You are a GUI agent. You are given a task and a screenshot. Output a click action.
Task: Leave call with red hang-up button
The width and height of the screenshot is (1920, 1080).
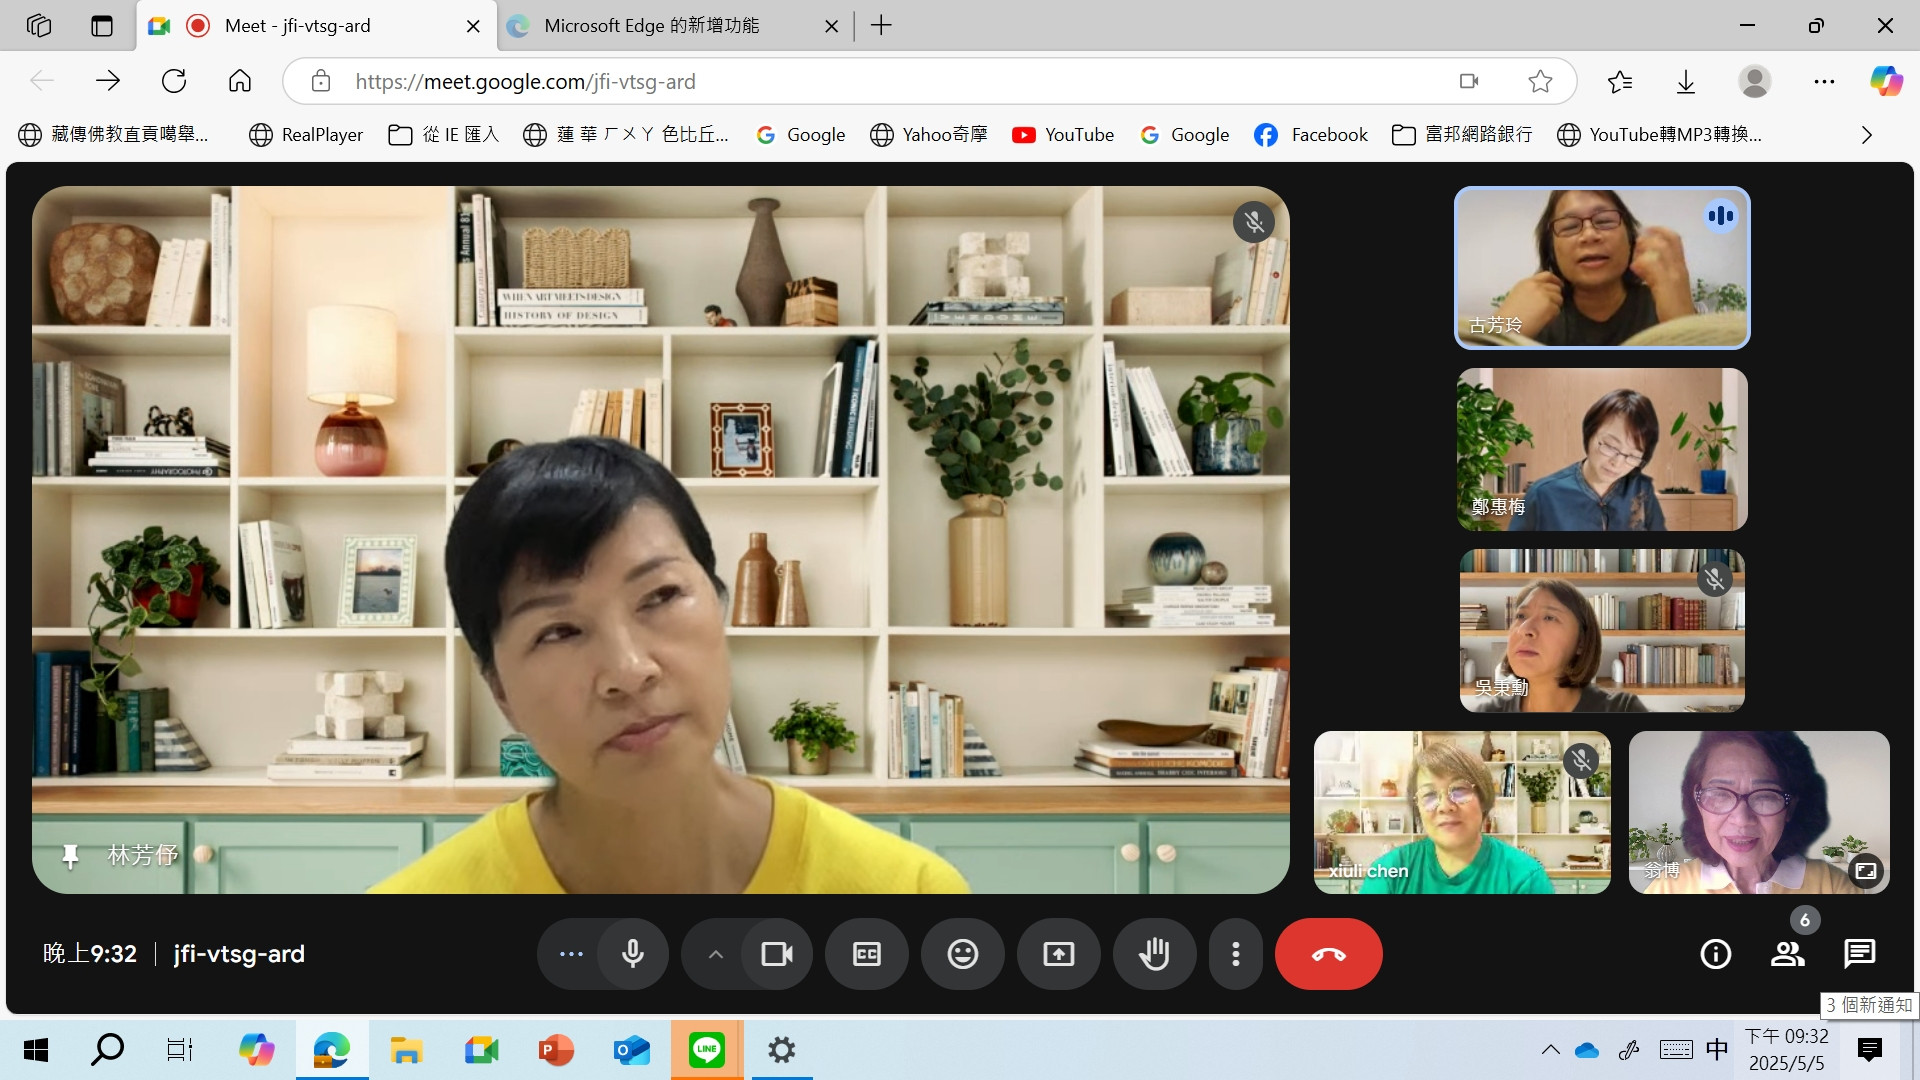pos(1328,954)
